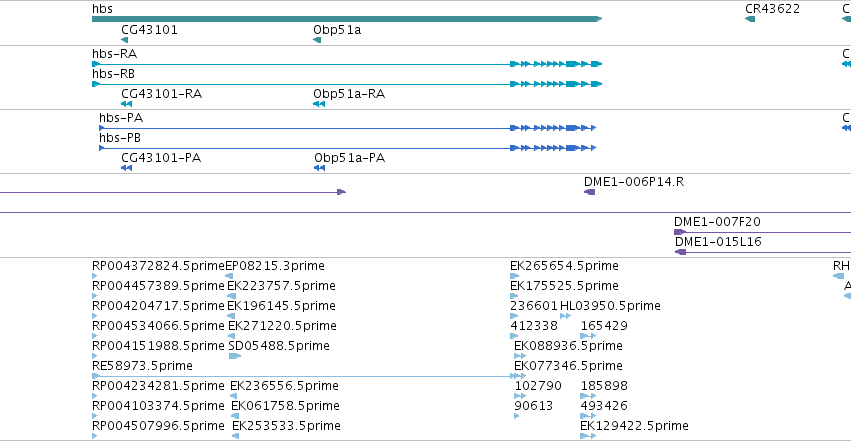Viewport: 851px width, 441px height.
Task: Select the DME1-015L16 label
Action: tap(719, 242)
